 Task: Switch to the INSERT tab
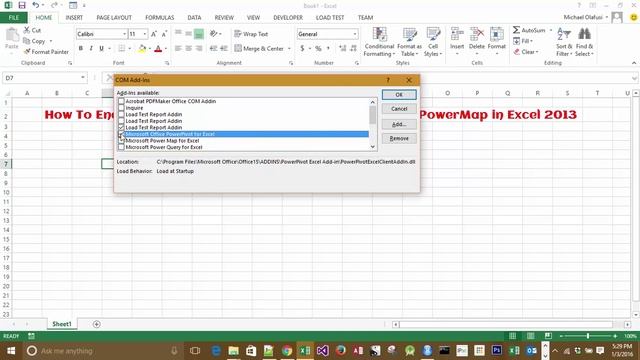coord(74,18)
